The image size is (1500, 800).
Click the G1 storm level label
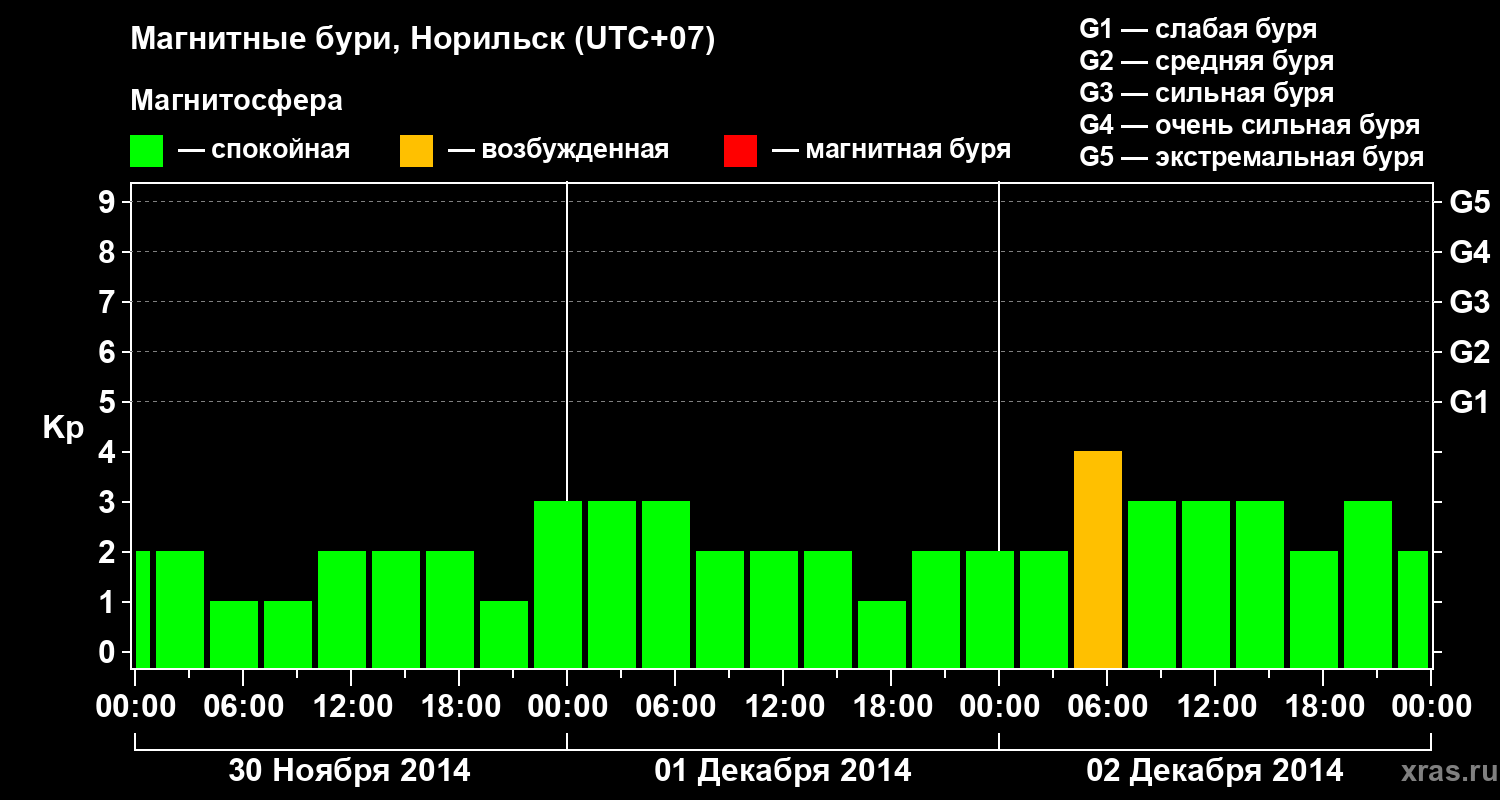click(x=1469, y=403)
